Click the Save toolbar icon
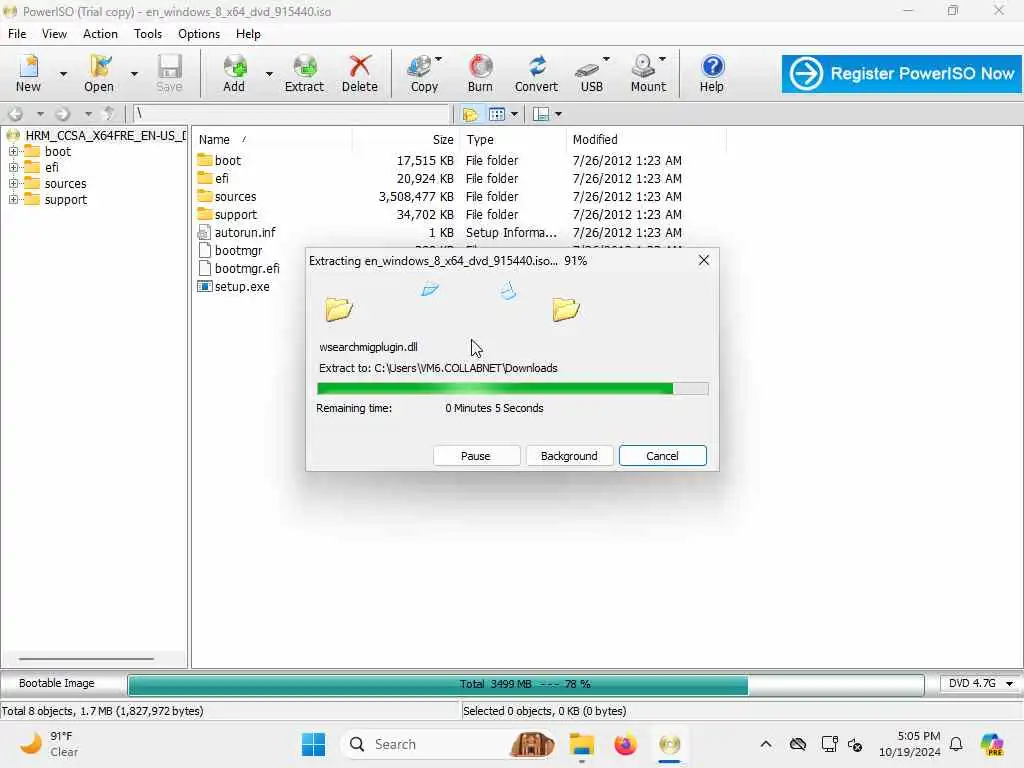This screenshot has height=768, width=1024. click(169, 72)
